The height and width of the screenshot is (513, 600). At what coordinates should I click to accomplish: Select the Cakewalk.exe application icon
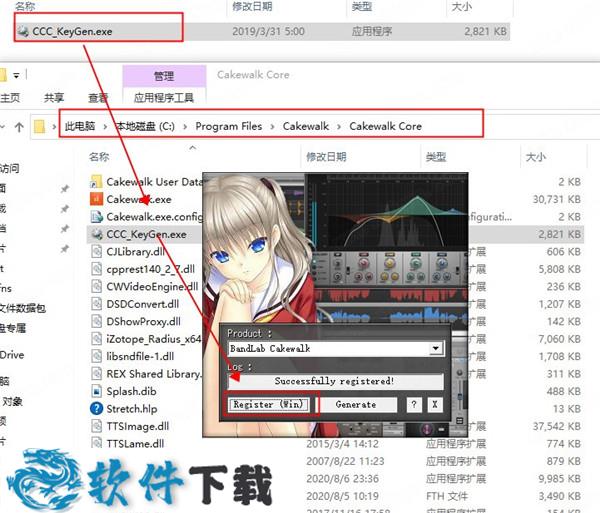point(96,199)
